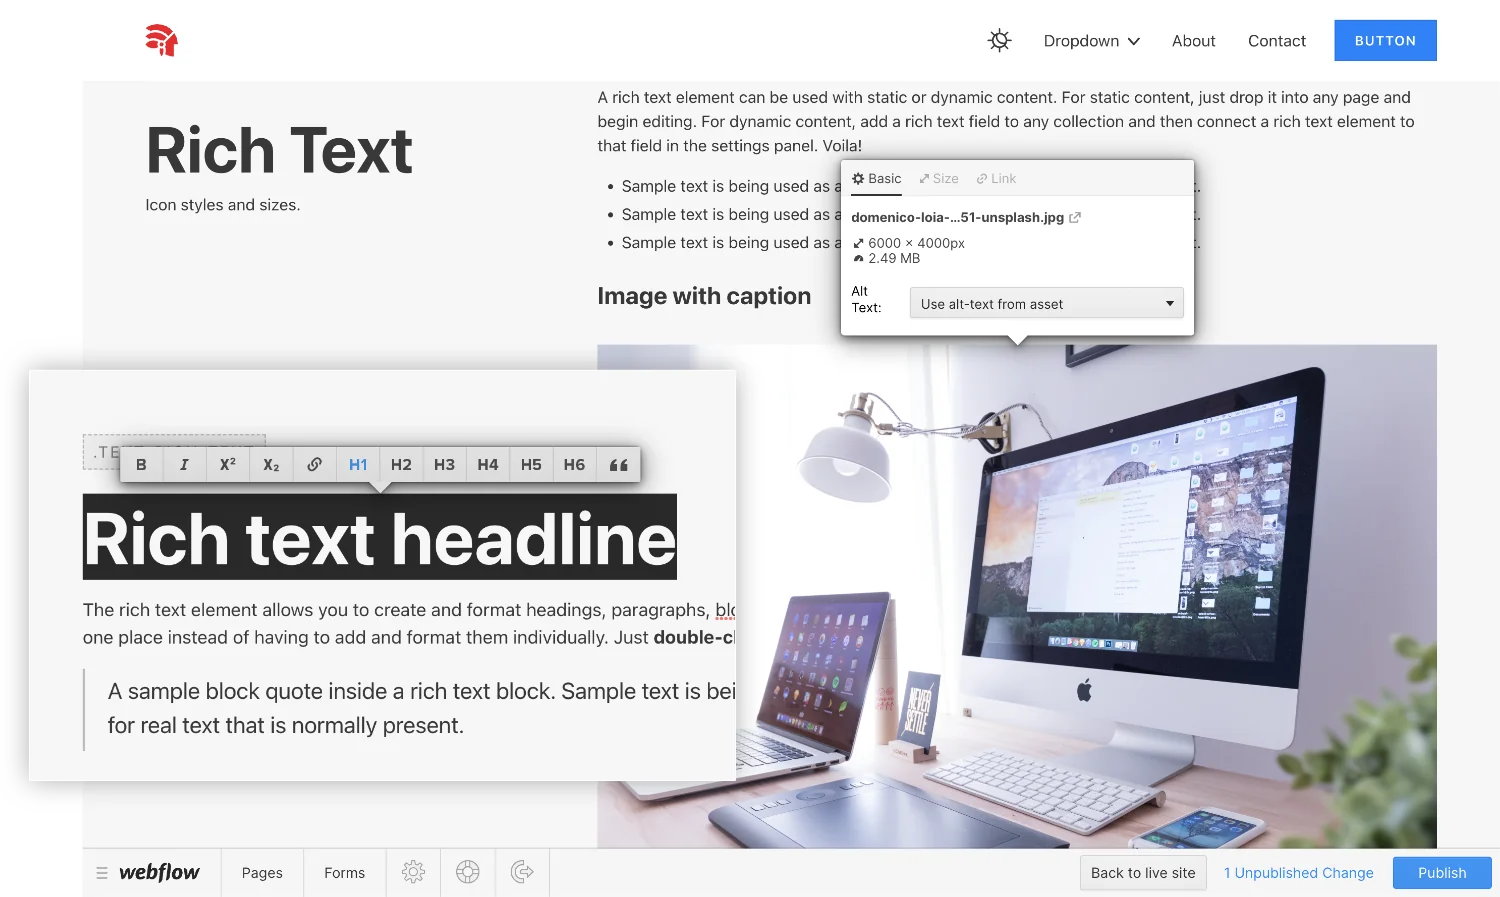Switch to the Link tab
Image resolution: width=1500 pixels, height=897 pixels.
click(996, 179)
